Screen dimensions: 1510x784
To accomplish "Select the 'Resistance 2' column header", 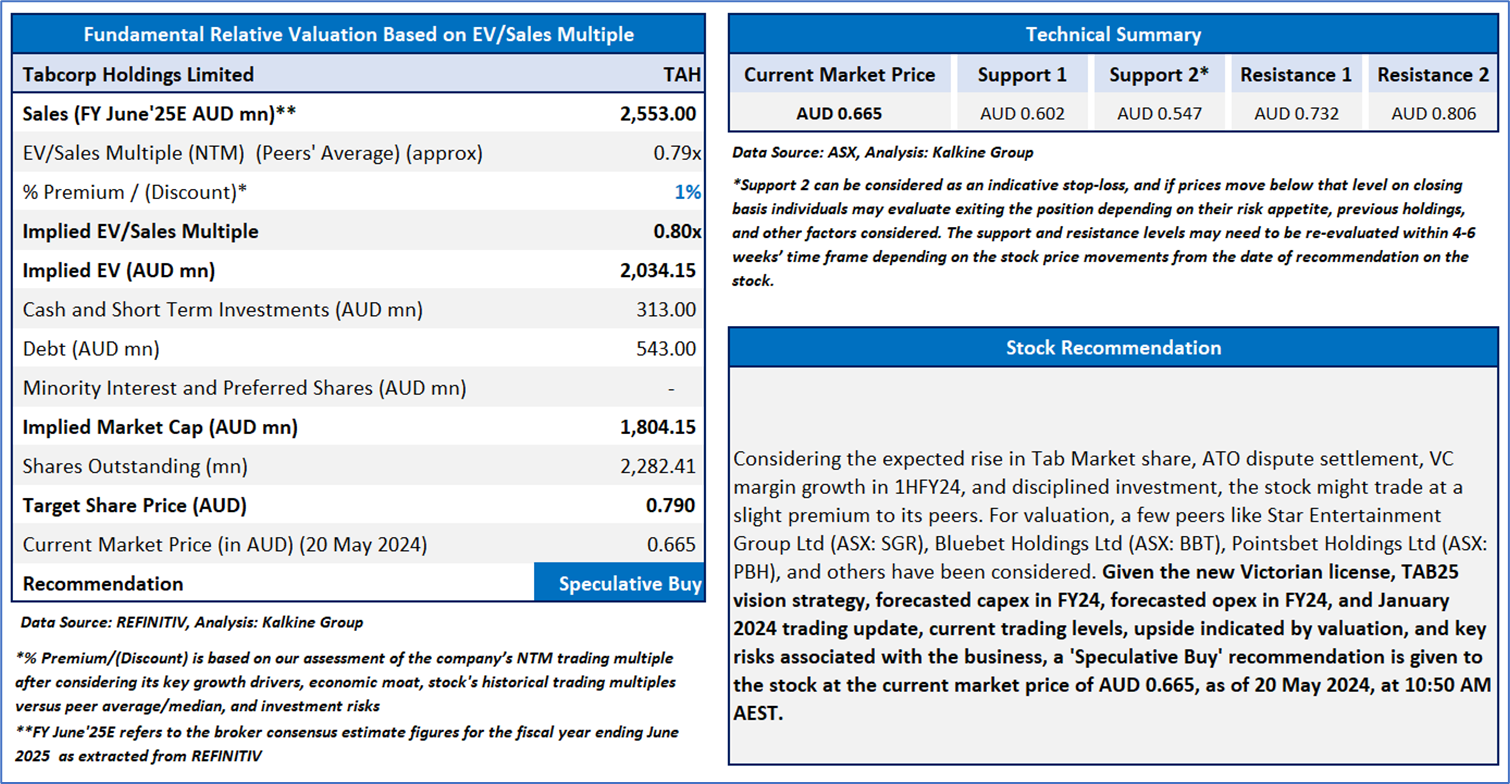I will [1433, 75].
